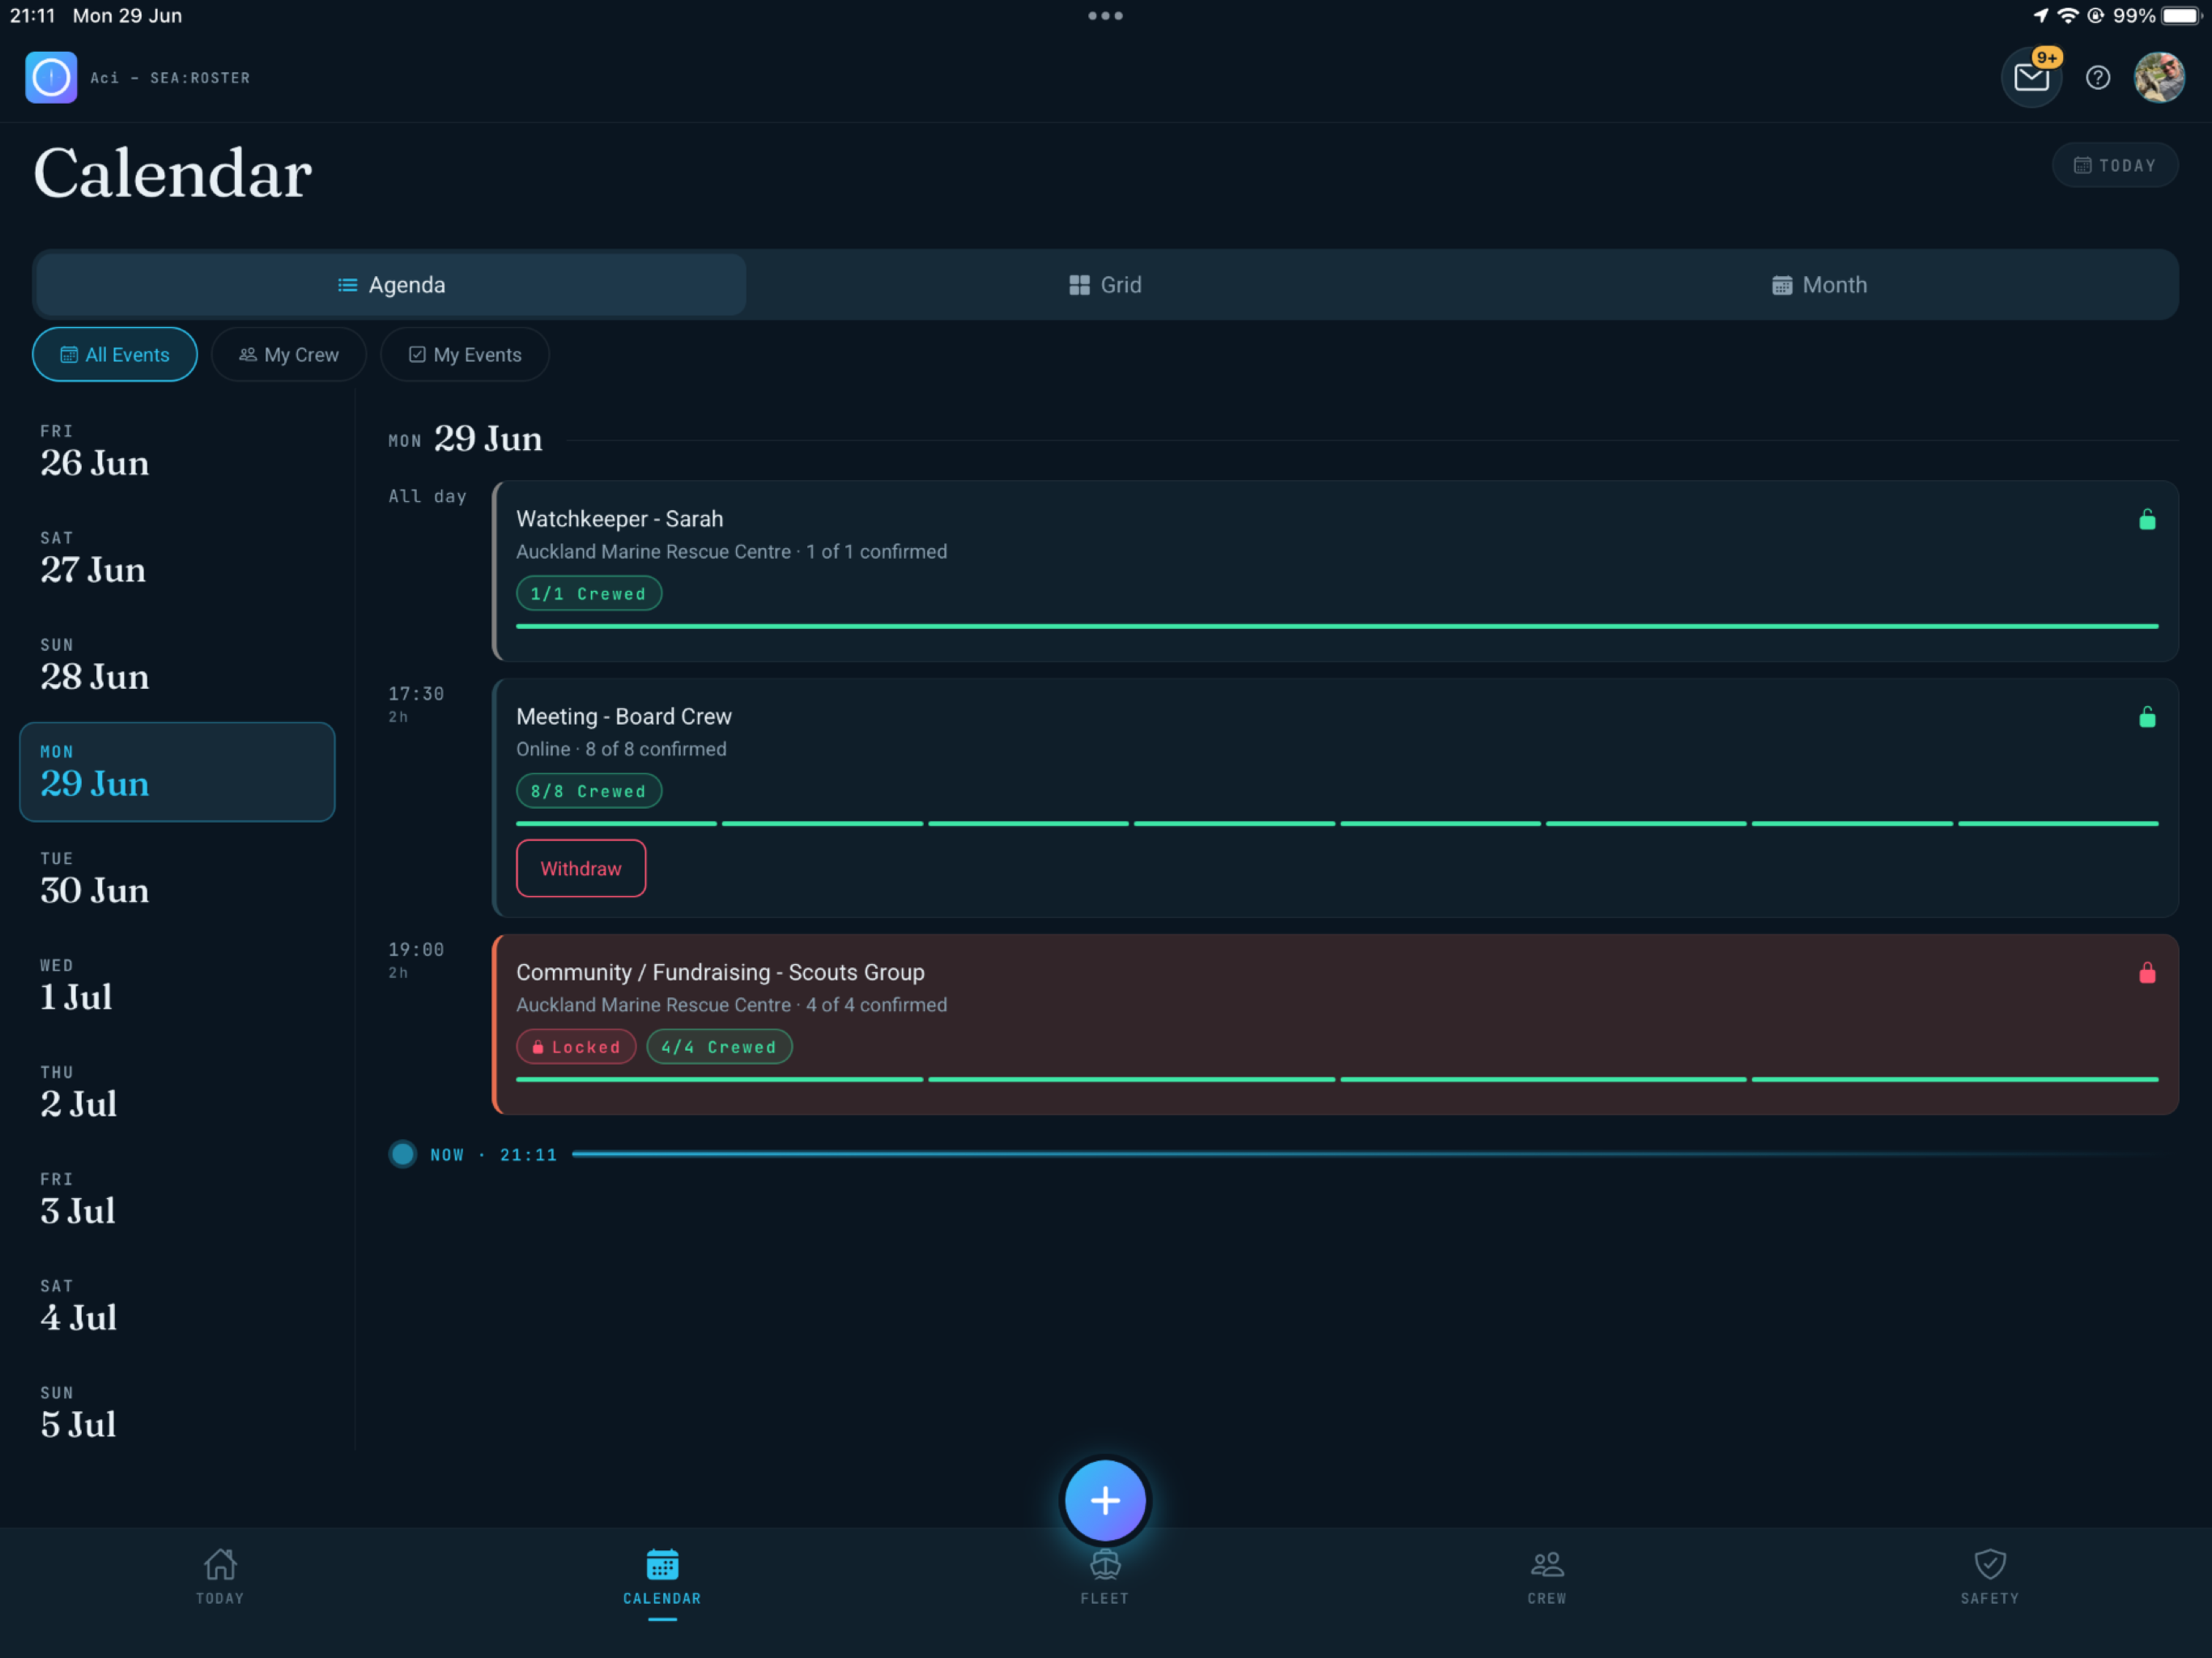2212x1658 pixels.
Task: Switch to the Agenda view tab
Action: coord(391,285)
